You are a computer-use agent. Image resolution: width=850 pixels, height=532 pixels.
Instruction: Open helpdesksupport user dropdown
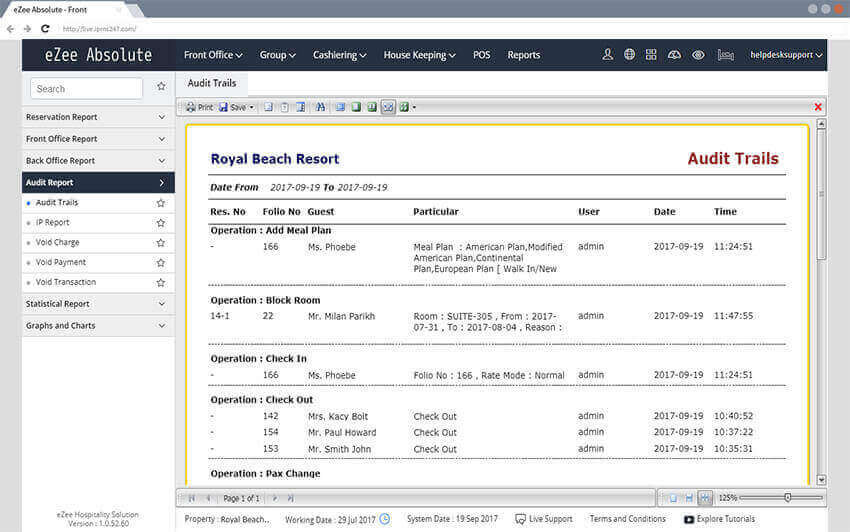pyautogui.click(x=786, y=55)
